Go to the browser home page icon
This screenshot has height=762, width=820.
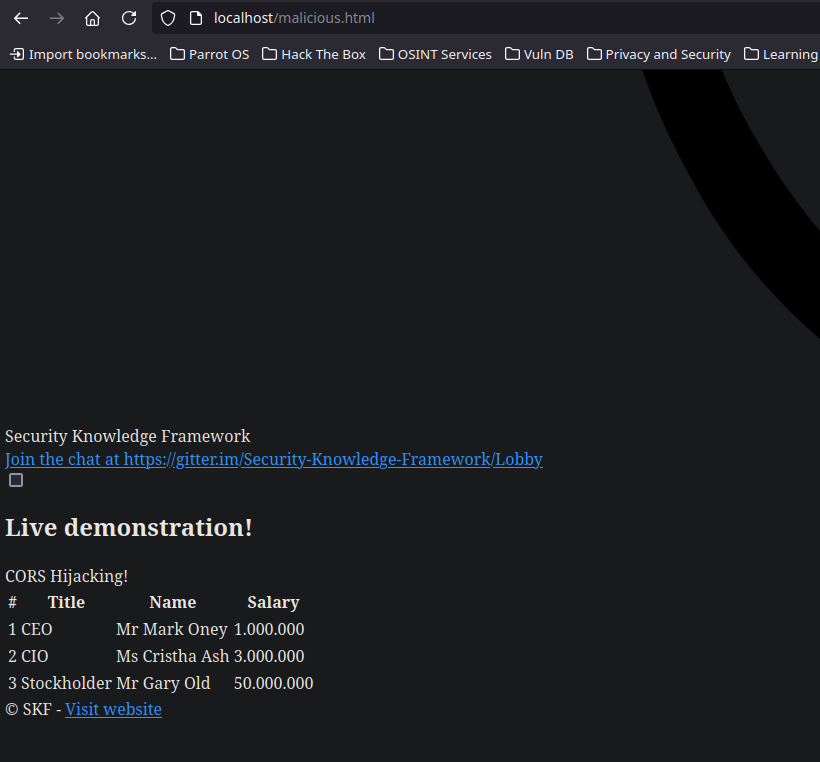(x=93, y=18)
